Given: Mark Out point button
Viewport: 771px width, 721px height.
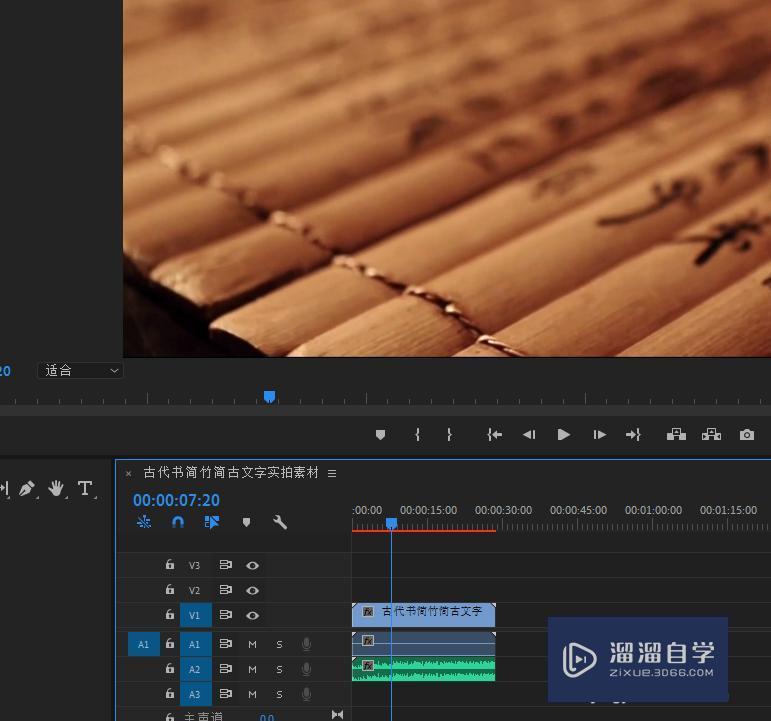Looking at the screenshot, I should 449,435.
